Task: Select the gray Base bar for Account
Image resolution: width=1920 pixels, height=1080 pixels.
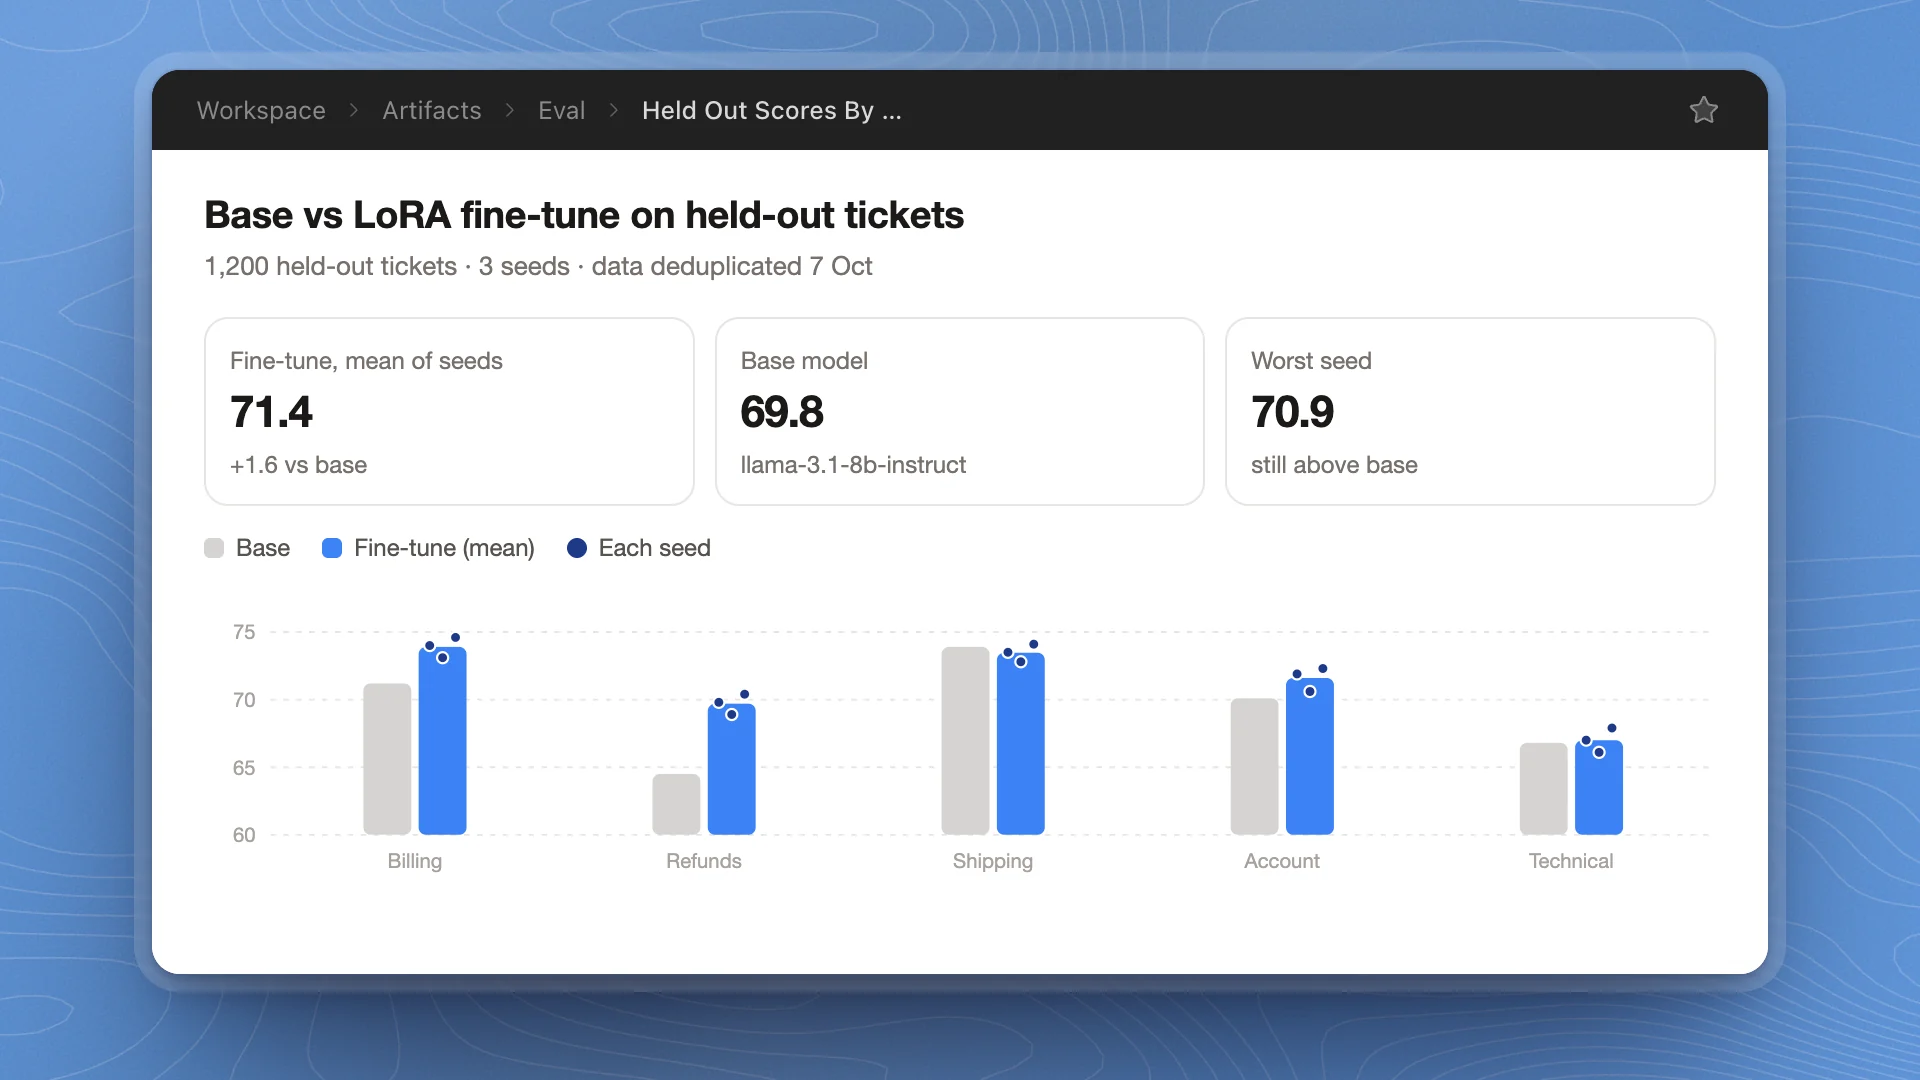Action: pyautogui.click(x=1254, y=766)
